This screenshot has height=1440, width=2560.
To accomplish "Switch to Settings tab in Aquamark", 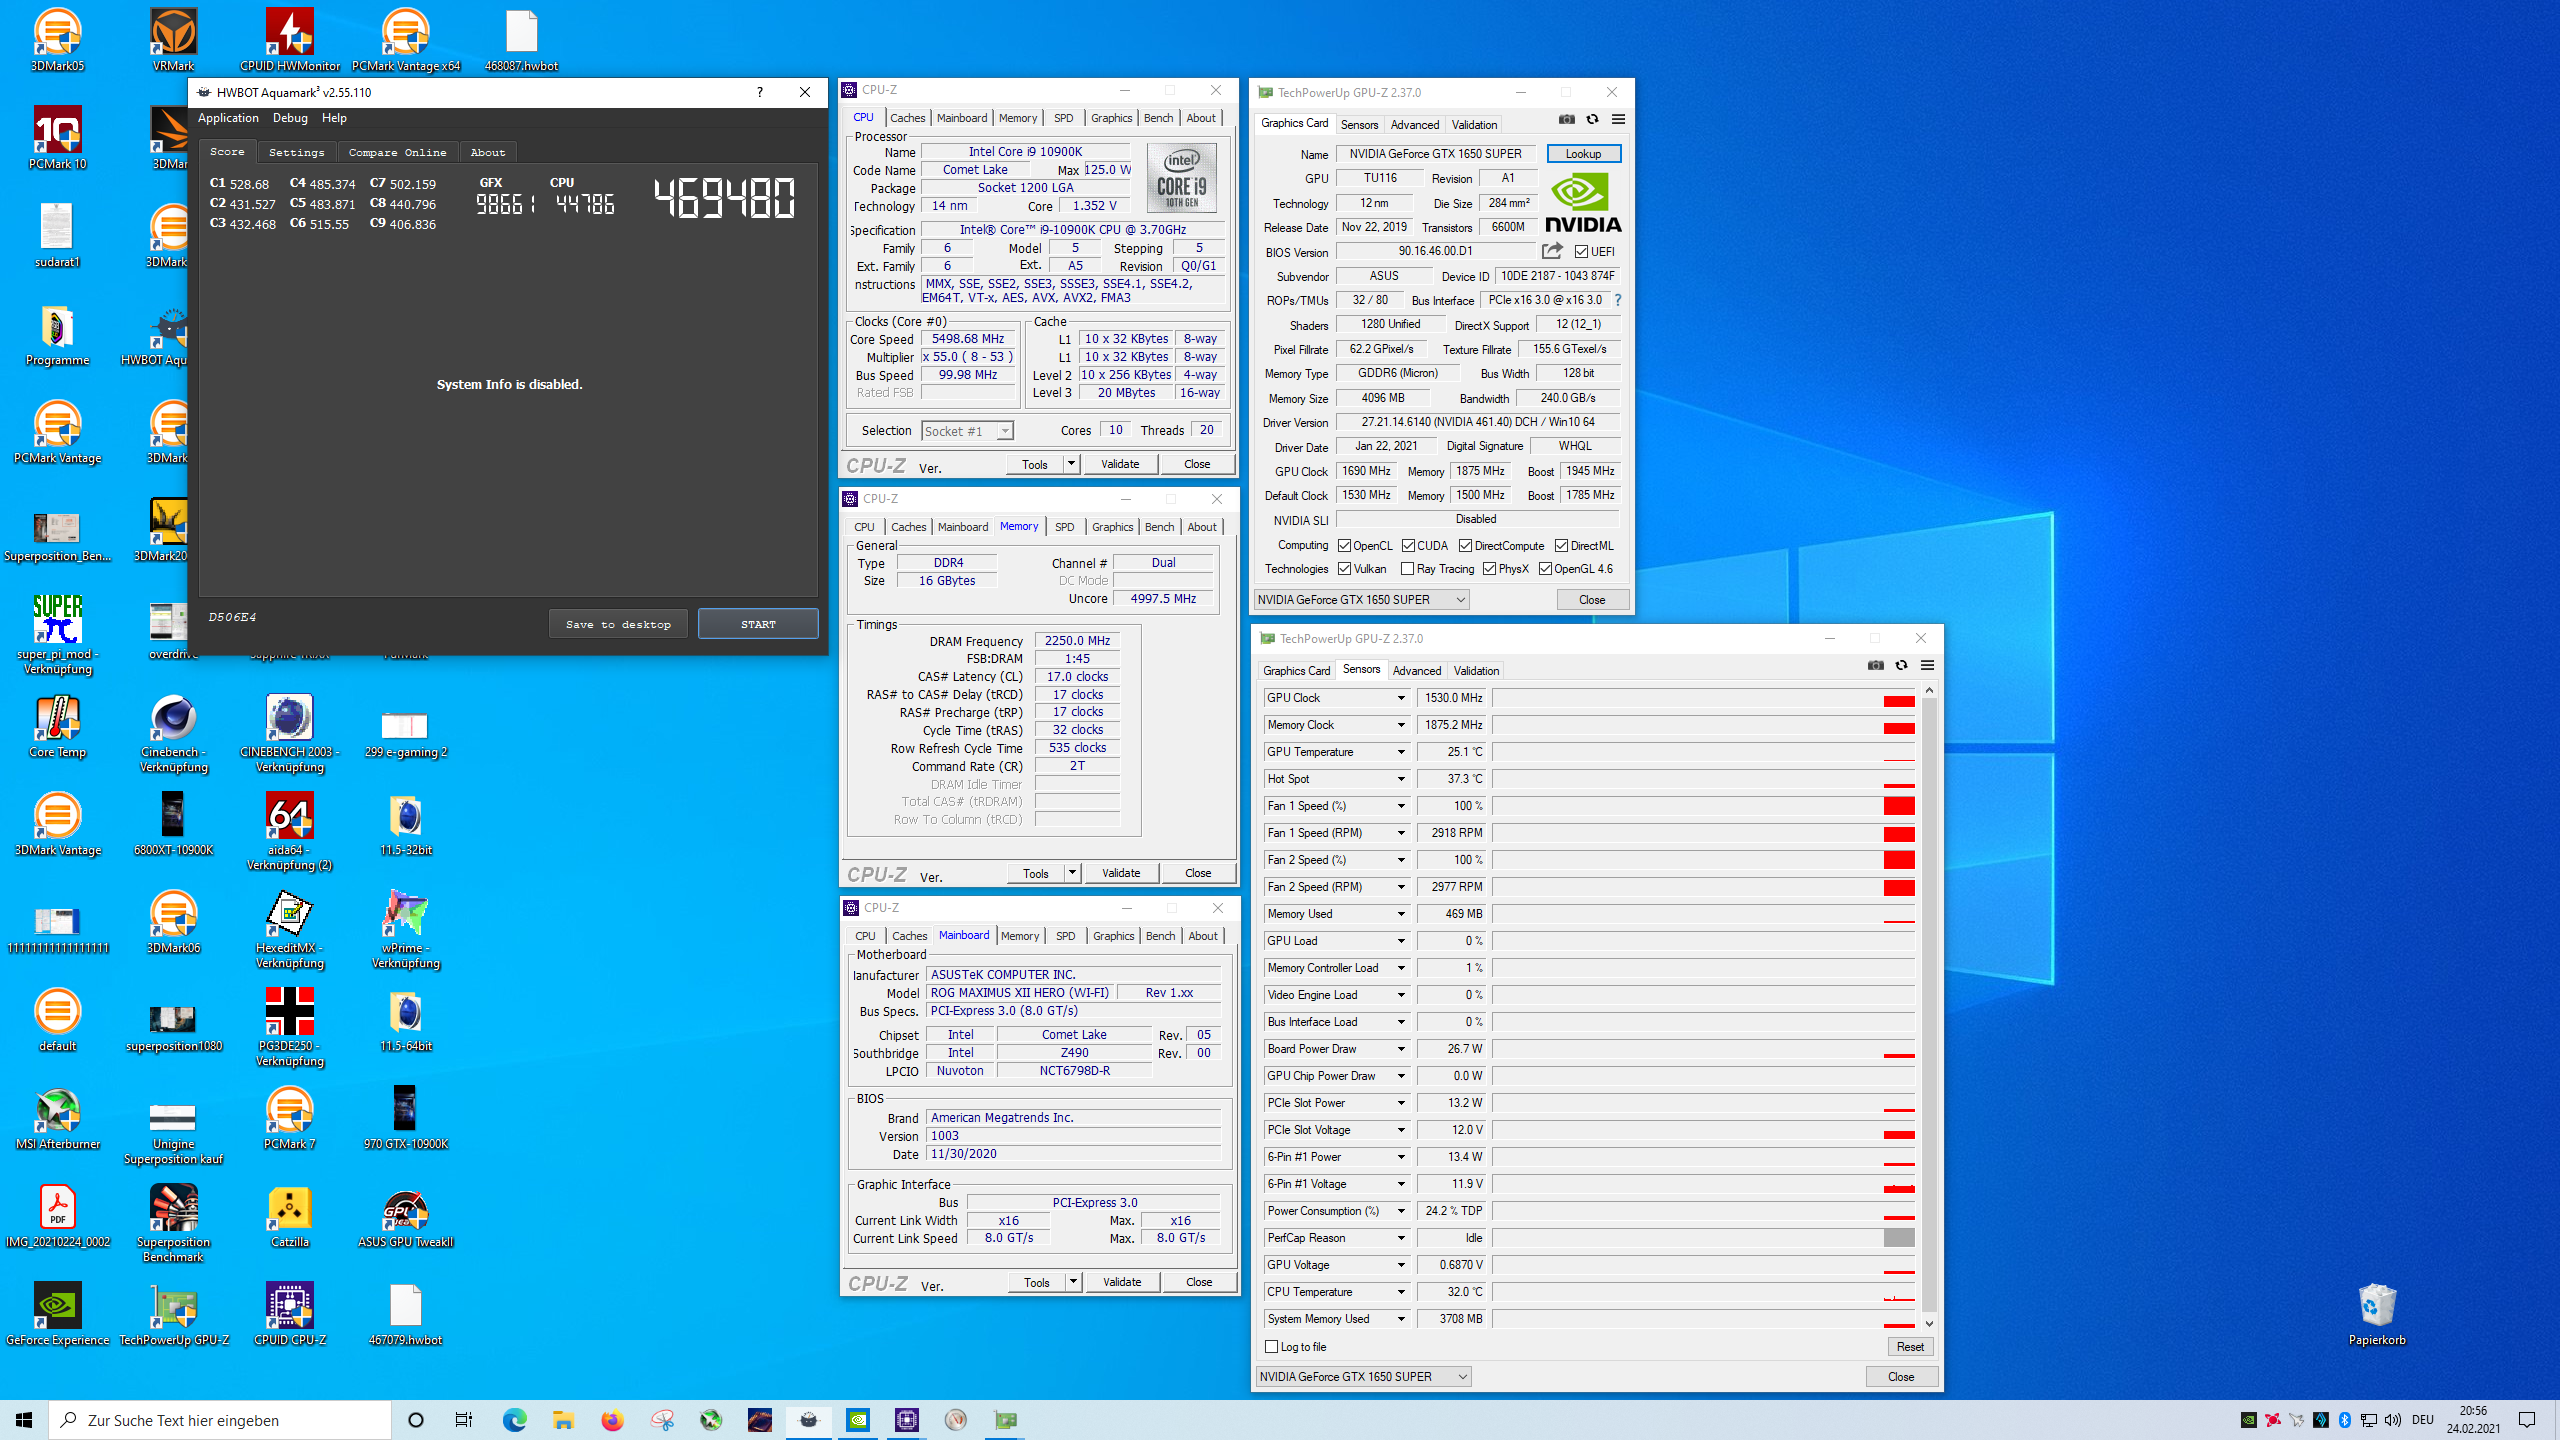I will [296, 152].
